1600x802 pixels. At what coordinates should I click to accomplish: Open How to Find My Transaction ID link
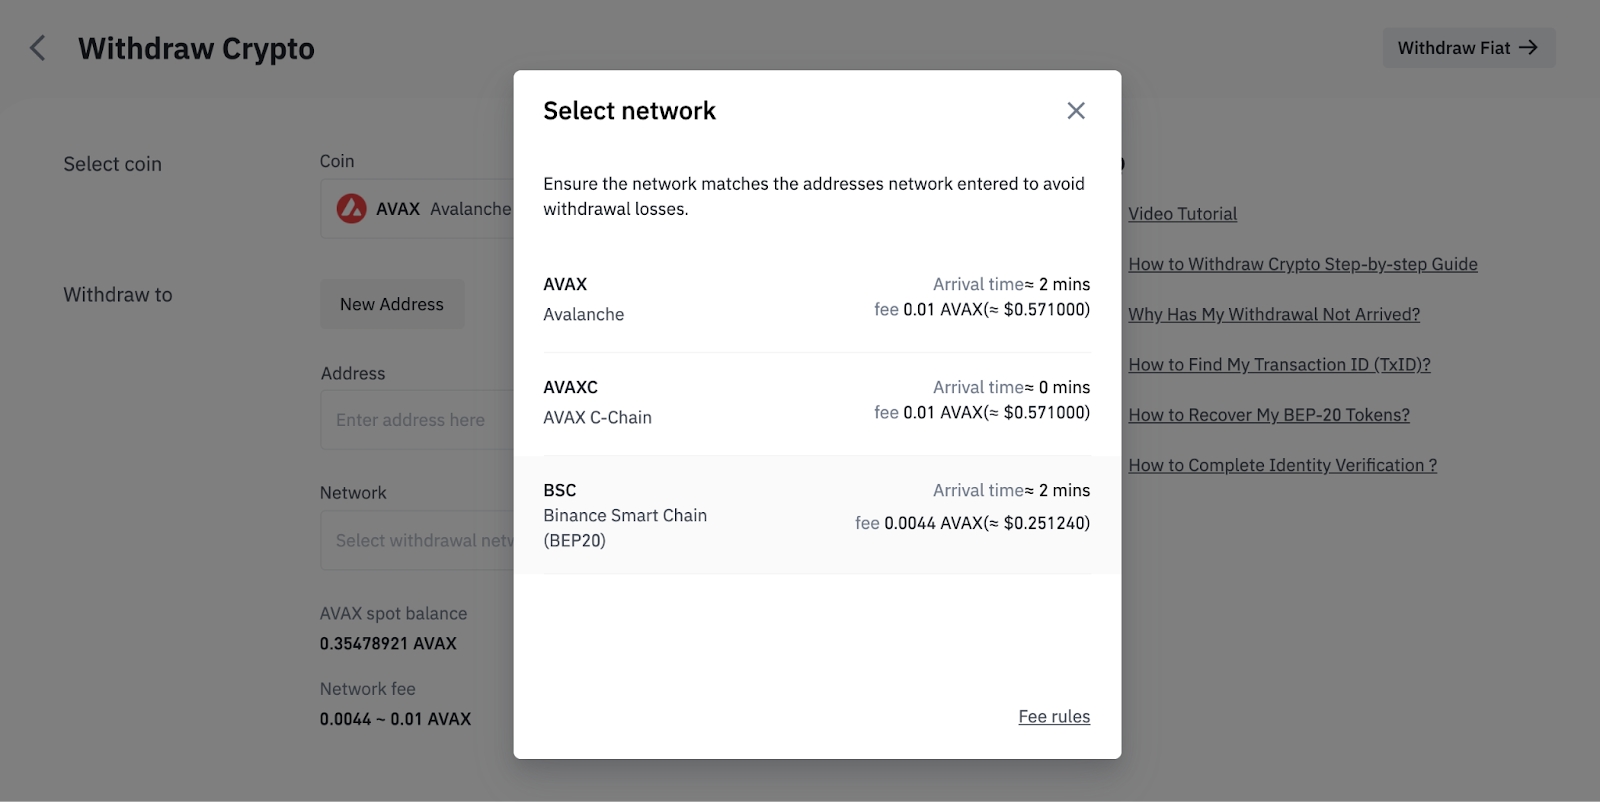tap(1279, 365)
